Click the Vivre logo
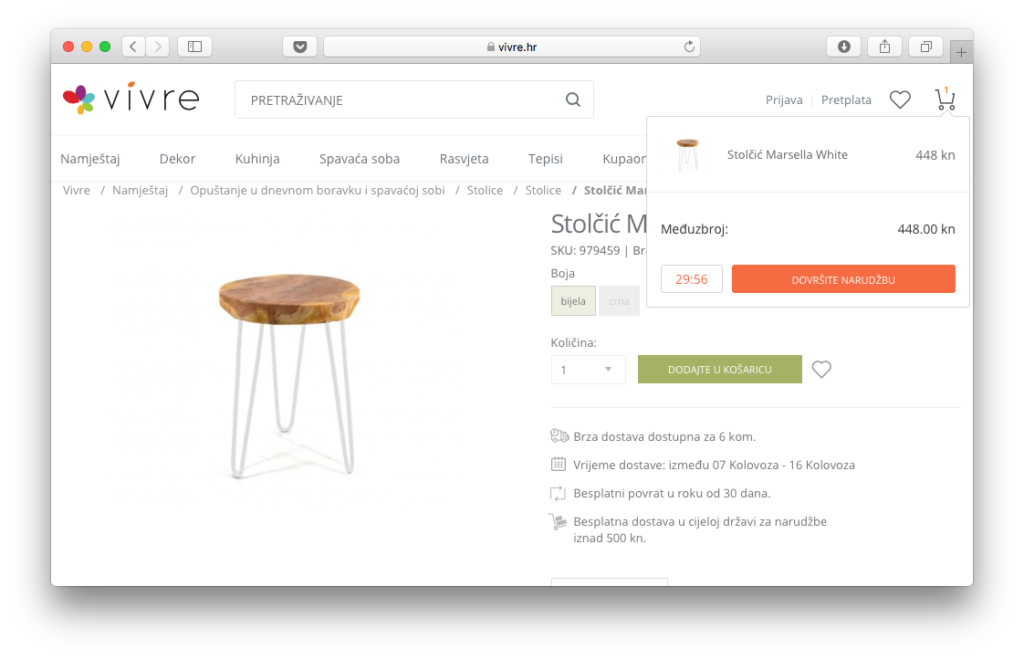Image resolution: width=1024 pixels, height=659 pixels. point(131,99)
